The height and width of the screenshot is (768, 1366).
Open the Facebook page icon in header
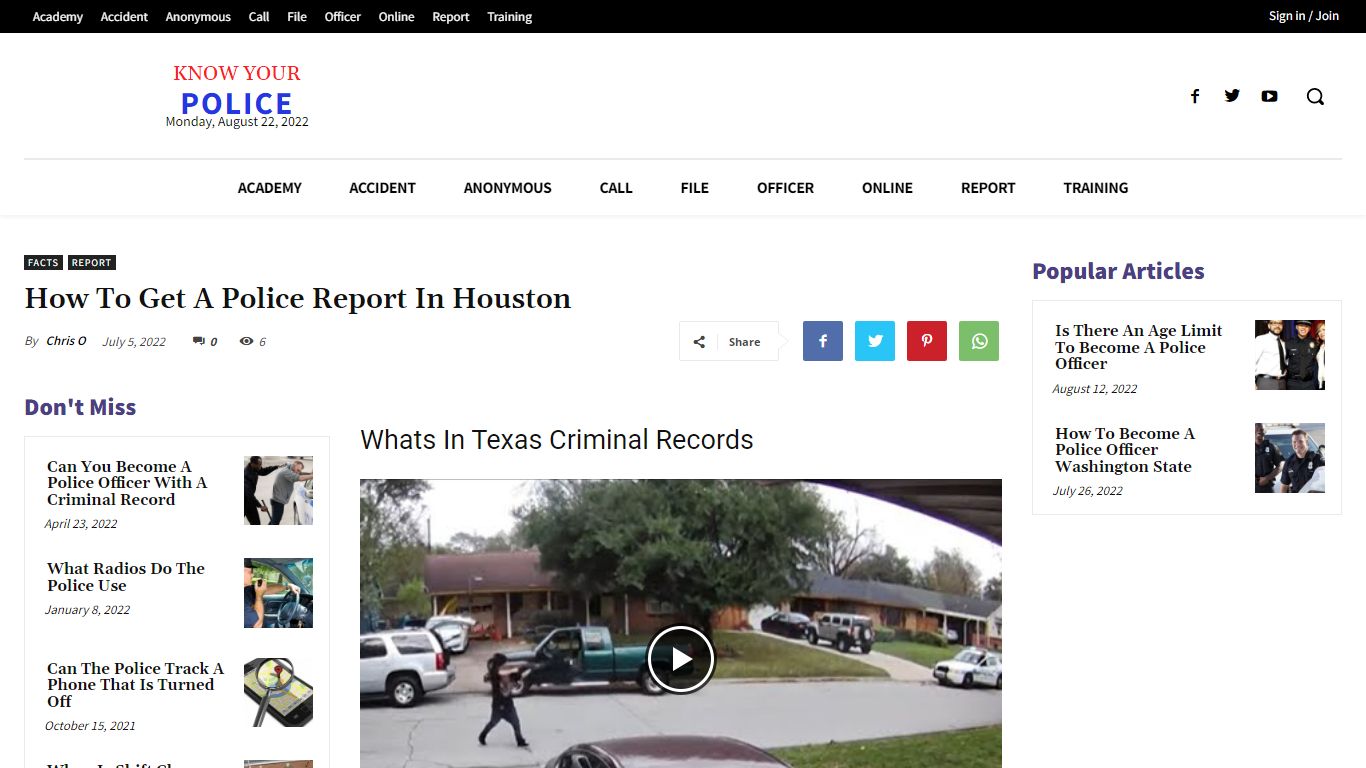tap(1194, 96)
